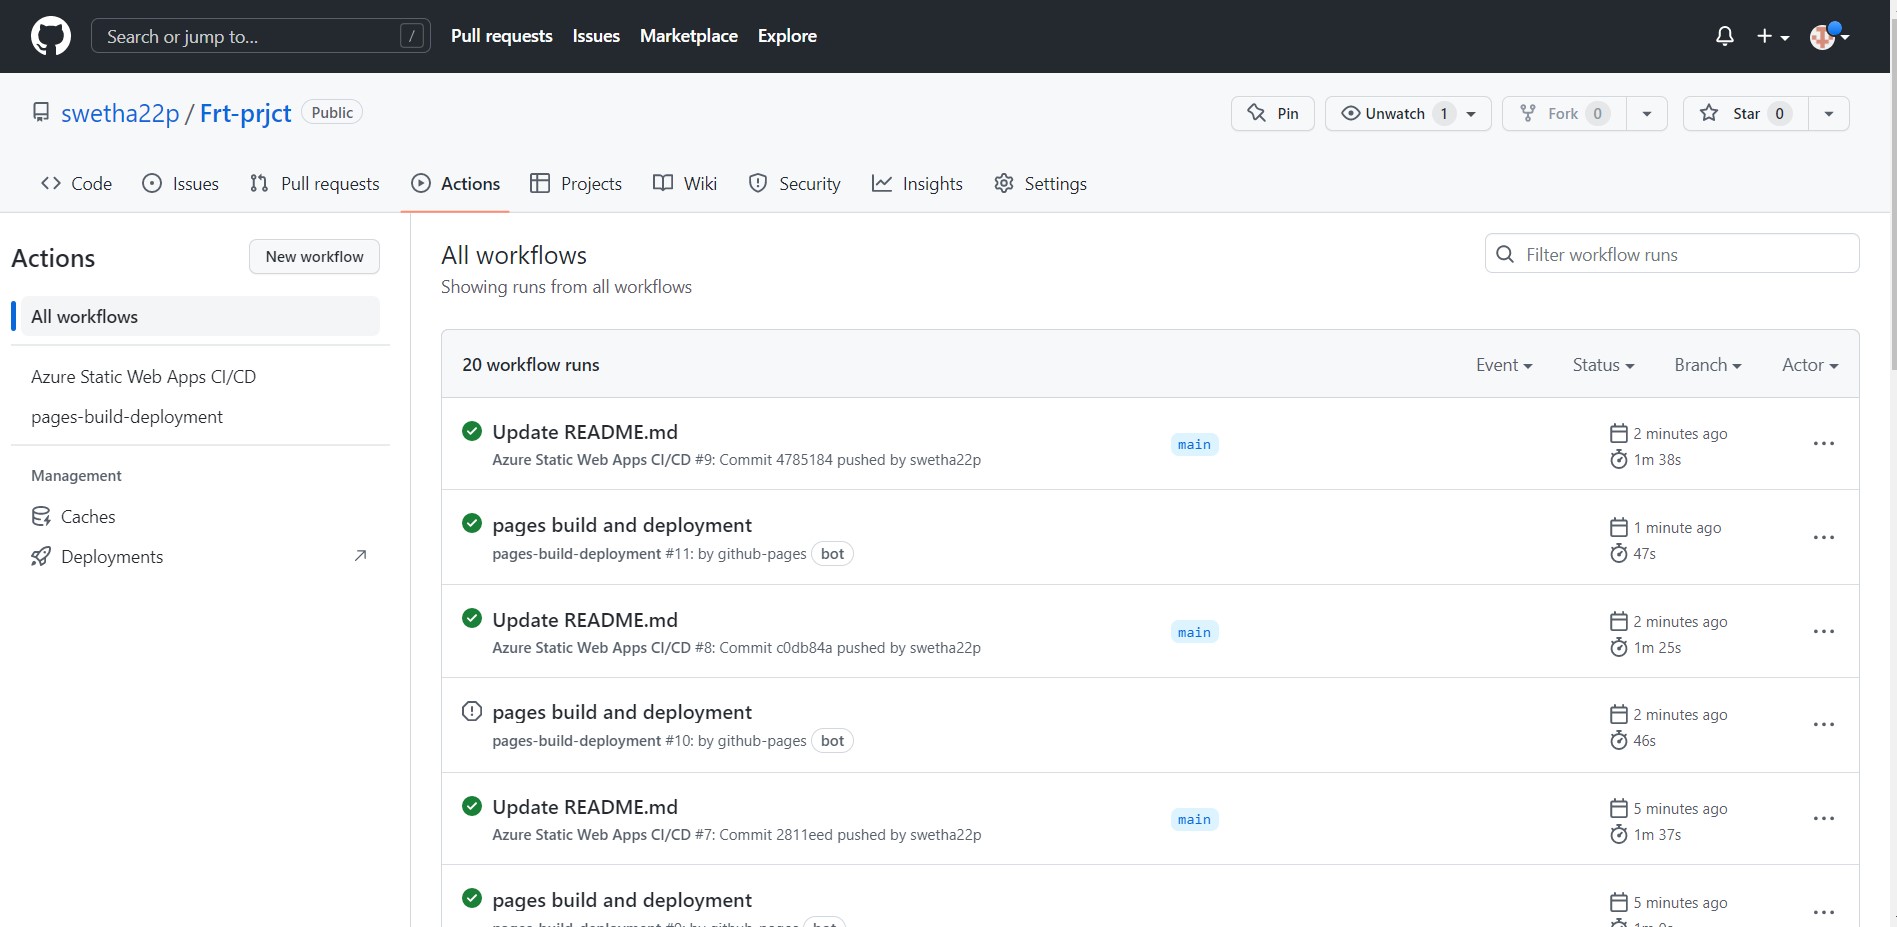Switch to the Pull requests tab
This screenshot has height=927, width=1897.
315,183
